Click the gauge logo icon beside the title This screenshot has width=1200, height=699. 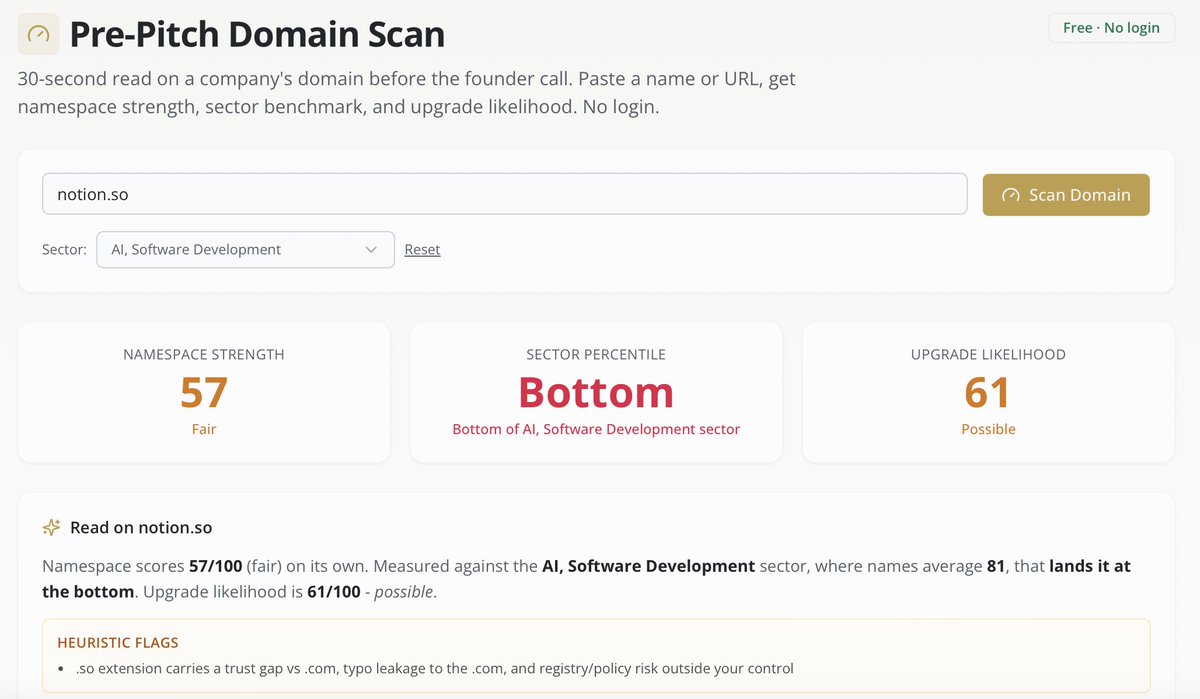coord(38,34)
